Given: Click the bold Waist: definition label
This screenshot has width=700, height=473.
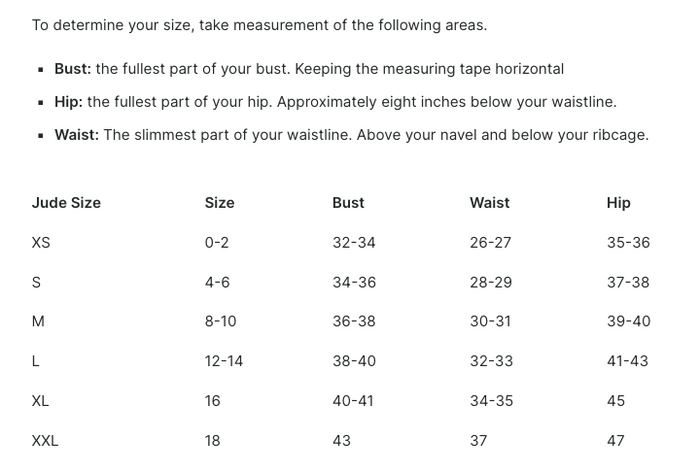Looking at the screenshot, I should point(77,135).
